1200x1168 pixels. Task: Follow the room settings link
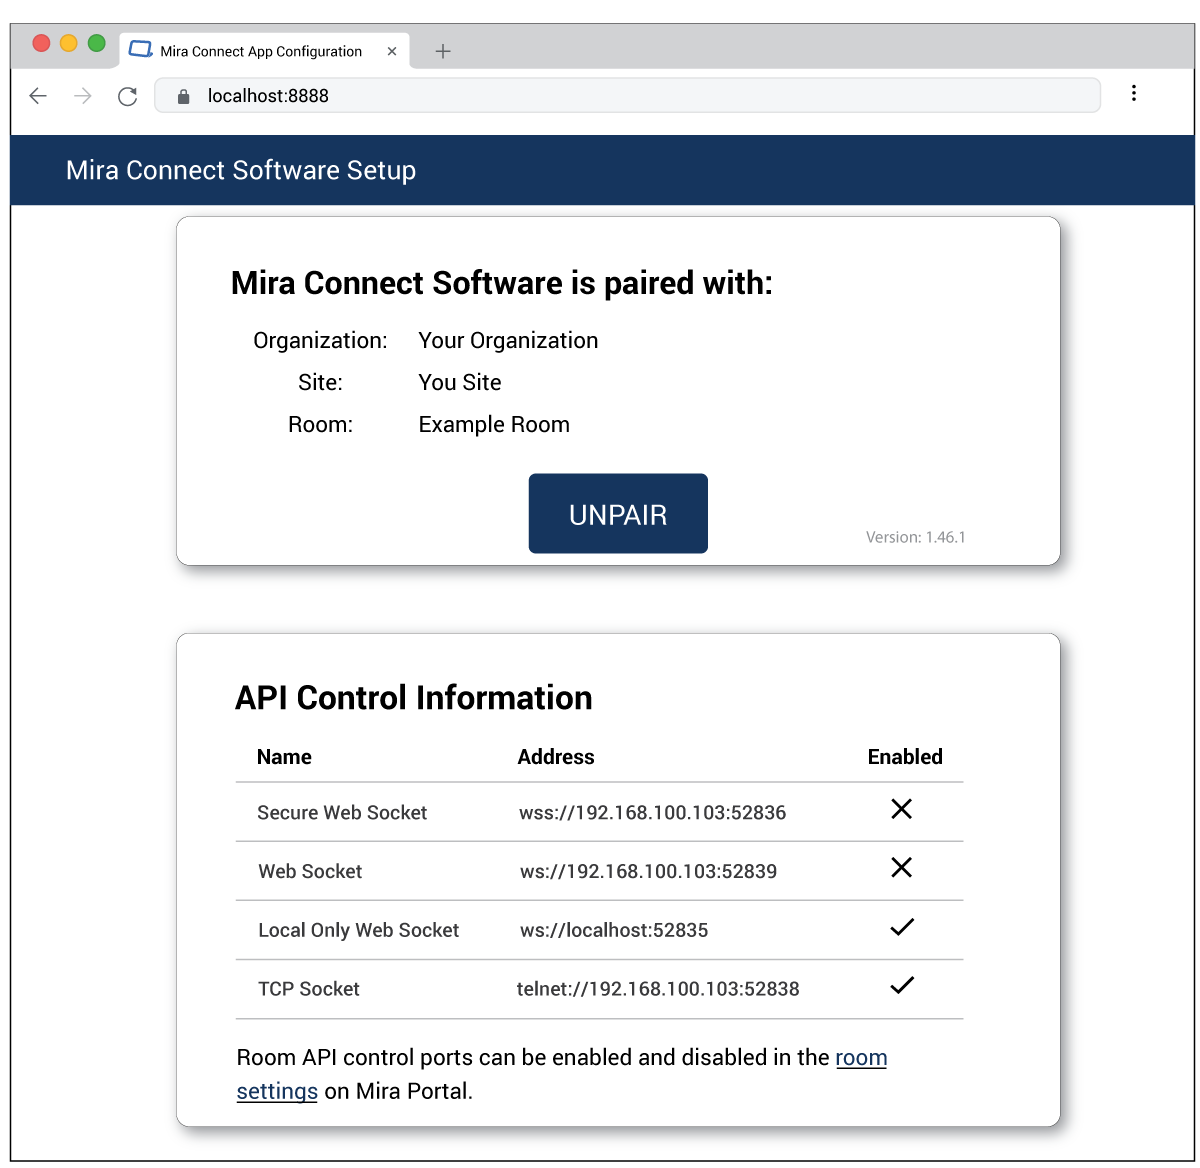click(x=861, y=1058)
